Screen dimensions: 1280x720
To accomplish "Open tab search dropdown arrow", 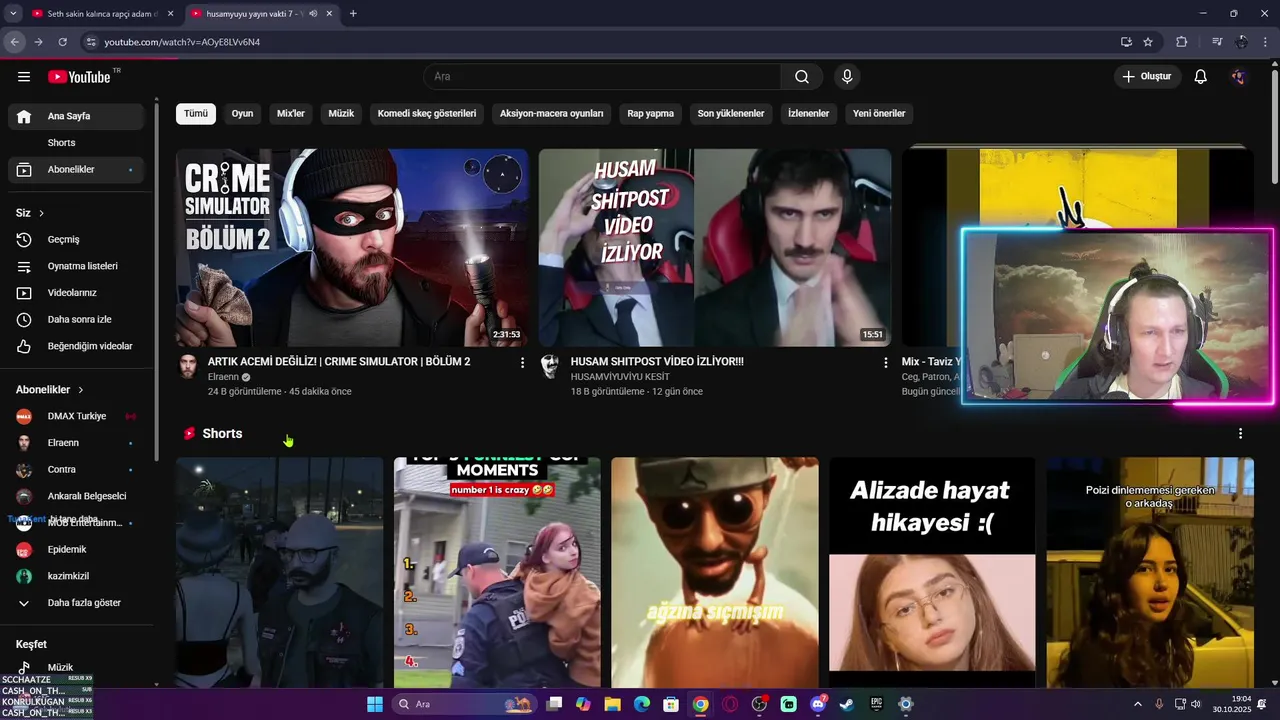I will [x=13, y=14].
